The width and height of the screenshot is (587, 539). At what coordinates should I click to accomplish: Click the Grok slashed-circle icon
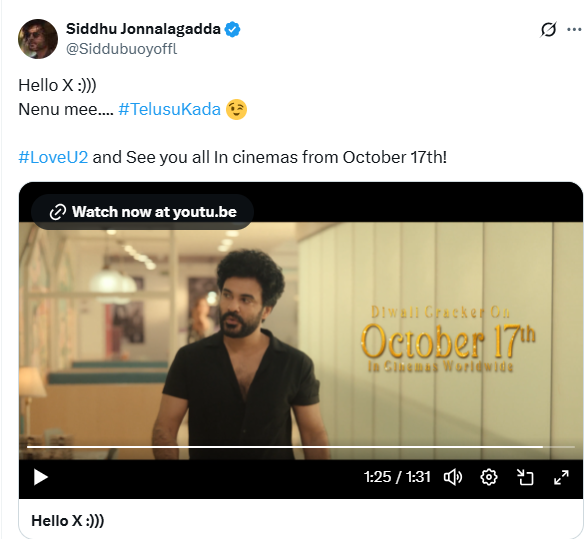(548, 30)
